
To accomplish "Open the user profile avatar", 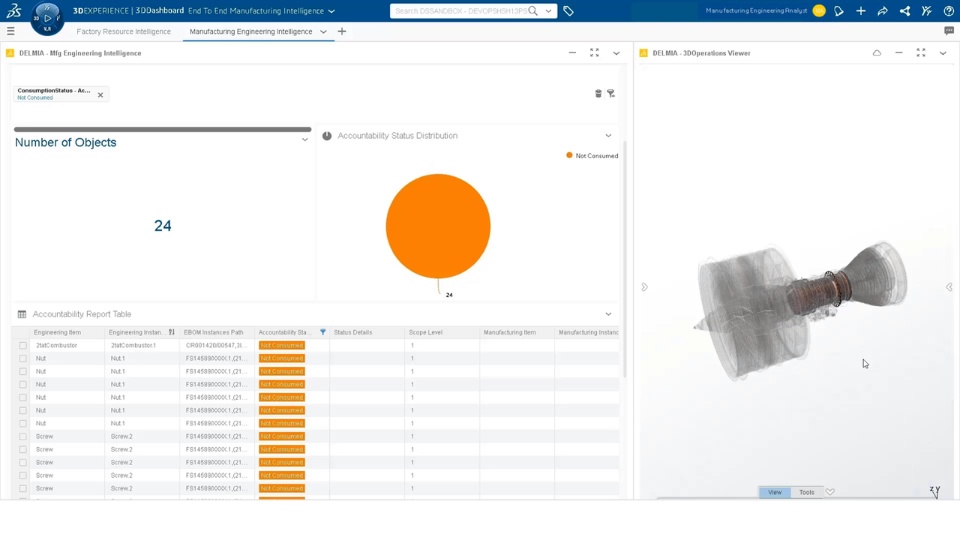I will 819,11.
